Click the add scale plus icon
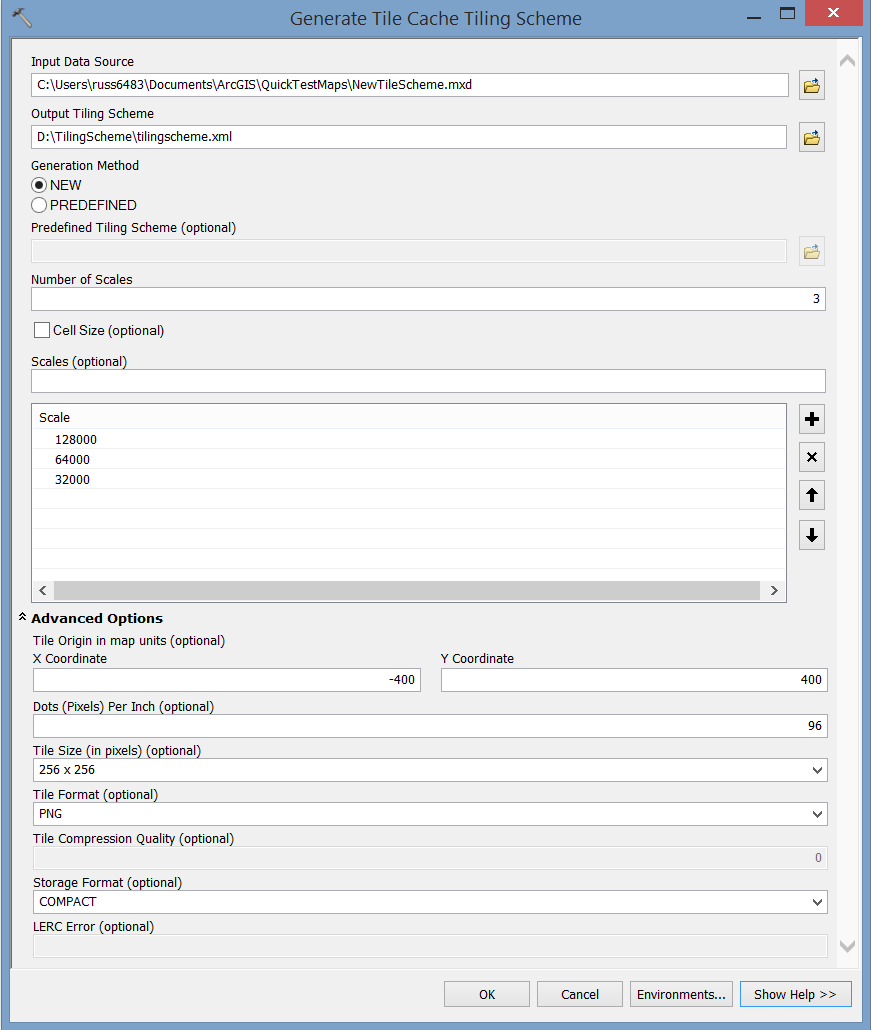 click(812, 420)
